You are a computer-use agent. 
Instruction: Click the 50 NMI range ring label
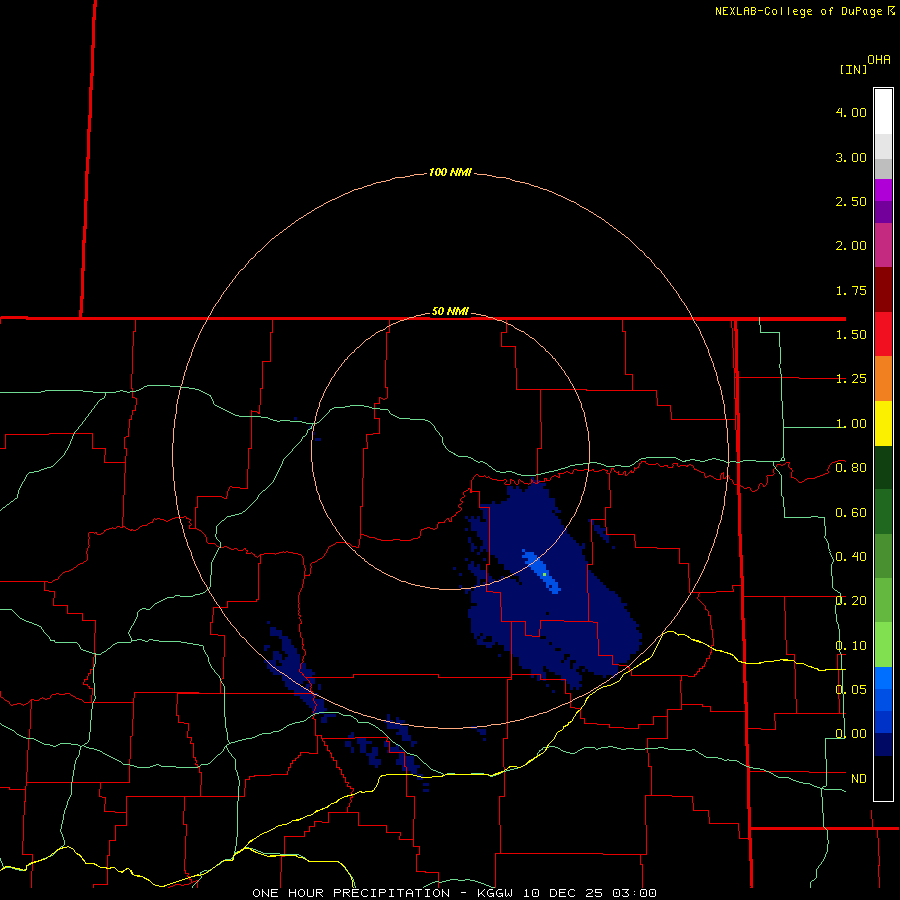(450, 311)
